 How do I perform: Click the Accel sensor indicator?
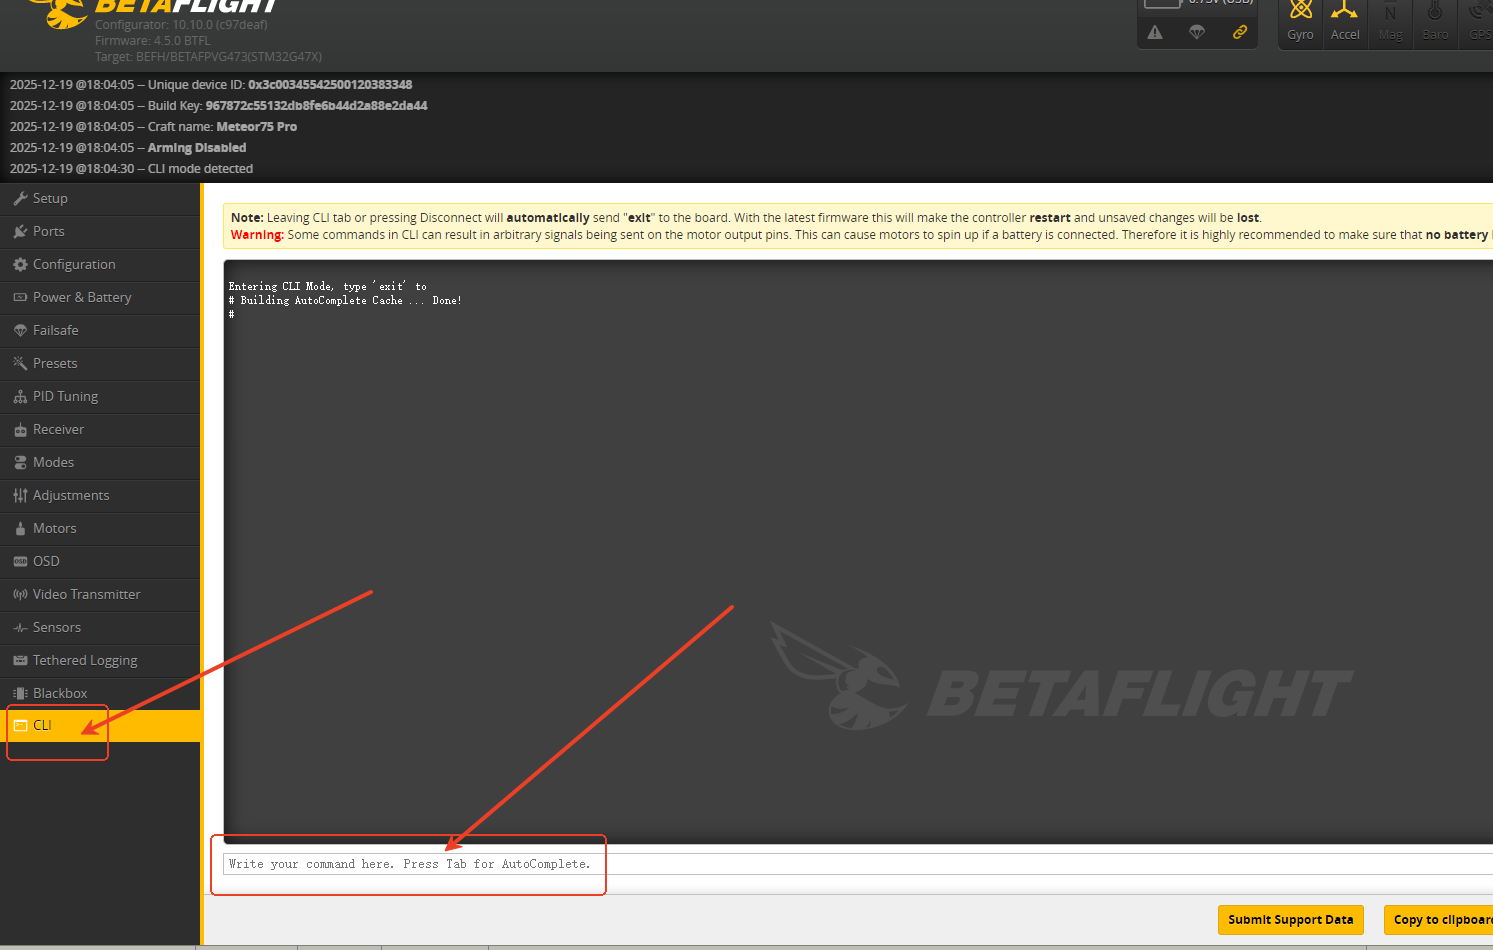pyautogui.click(x=1345, y=22)
